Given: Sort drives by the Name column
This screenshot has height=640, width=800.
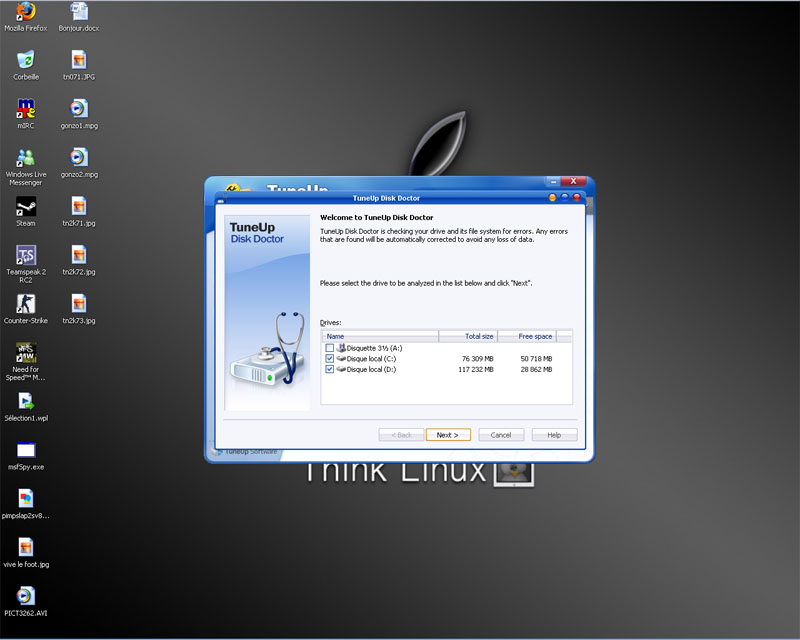Looking at the screenshot, I should [x=380, y=336].
